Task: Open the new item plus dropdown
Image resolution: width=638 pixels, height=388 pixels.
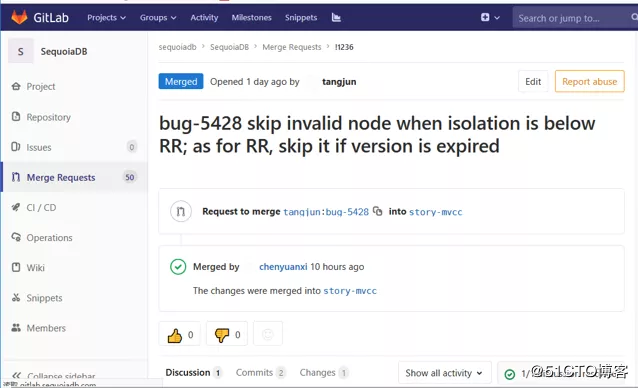Action: [x=490, y=17]
